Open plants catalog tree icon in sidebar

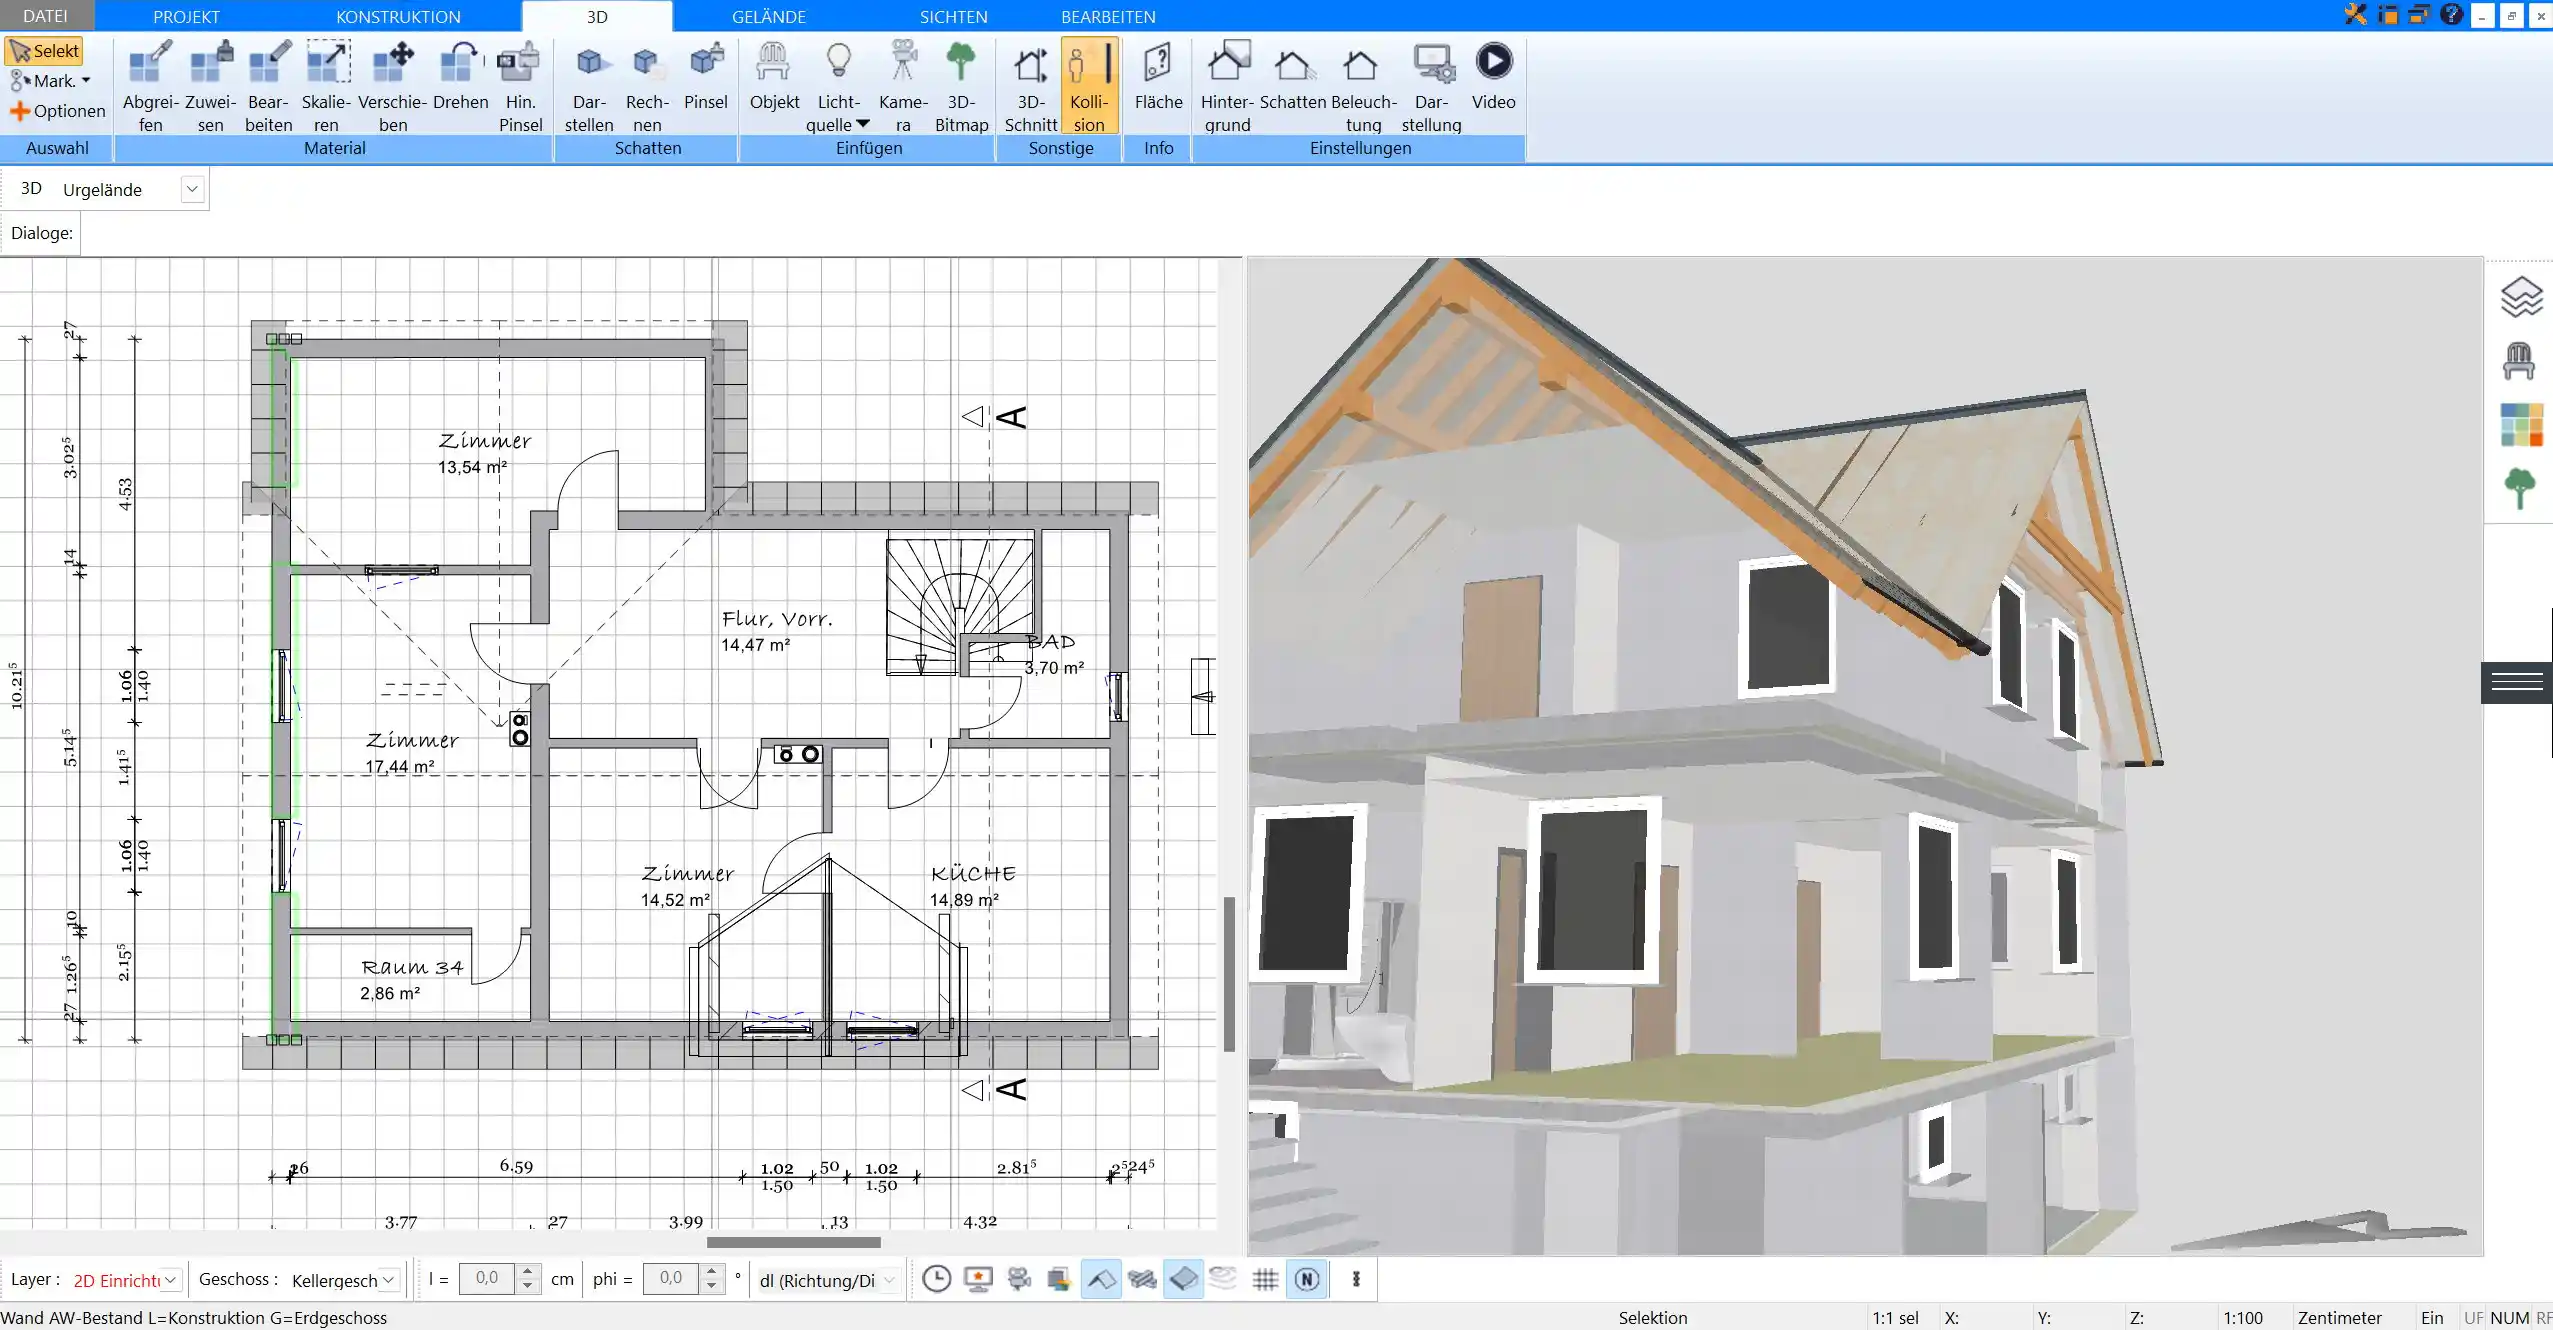click(x=2519, y=489)
